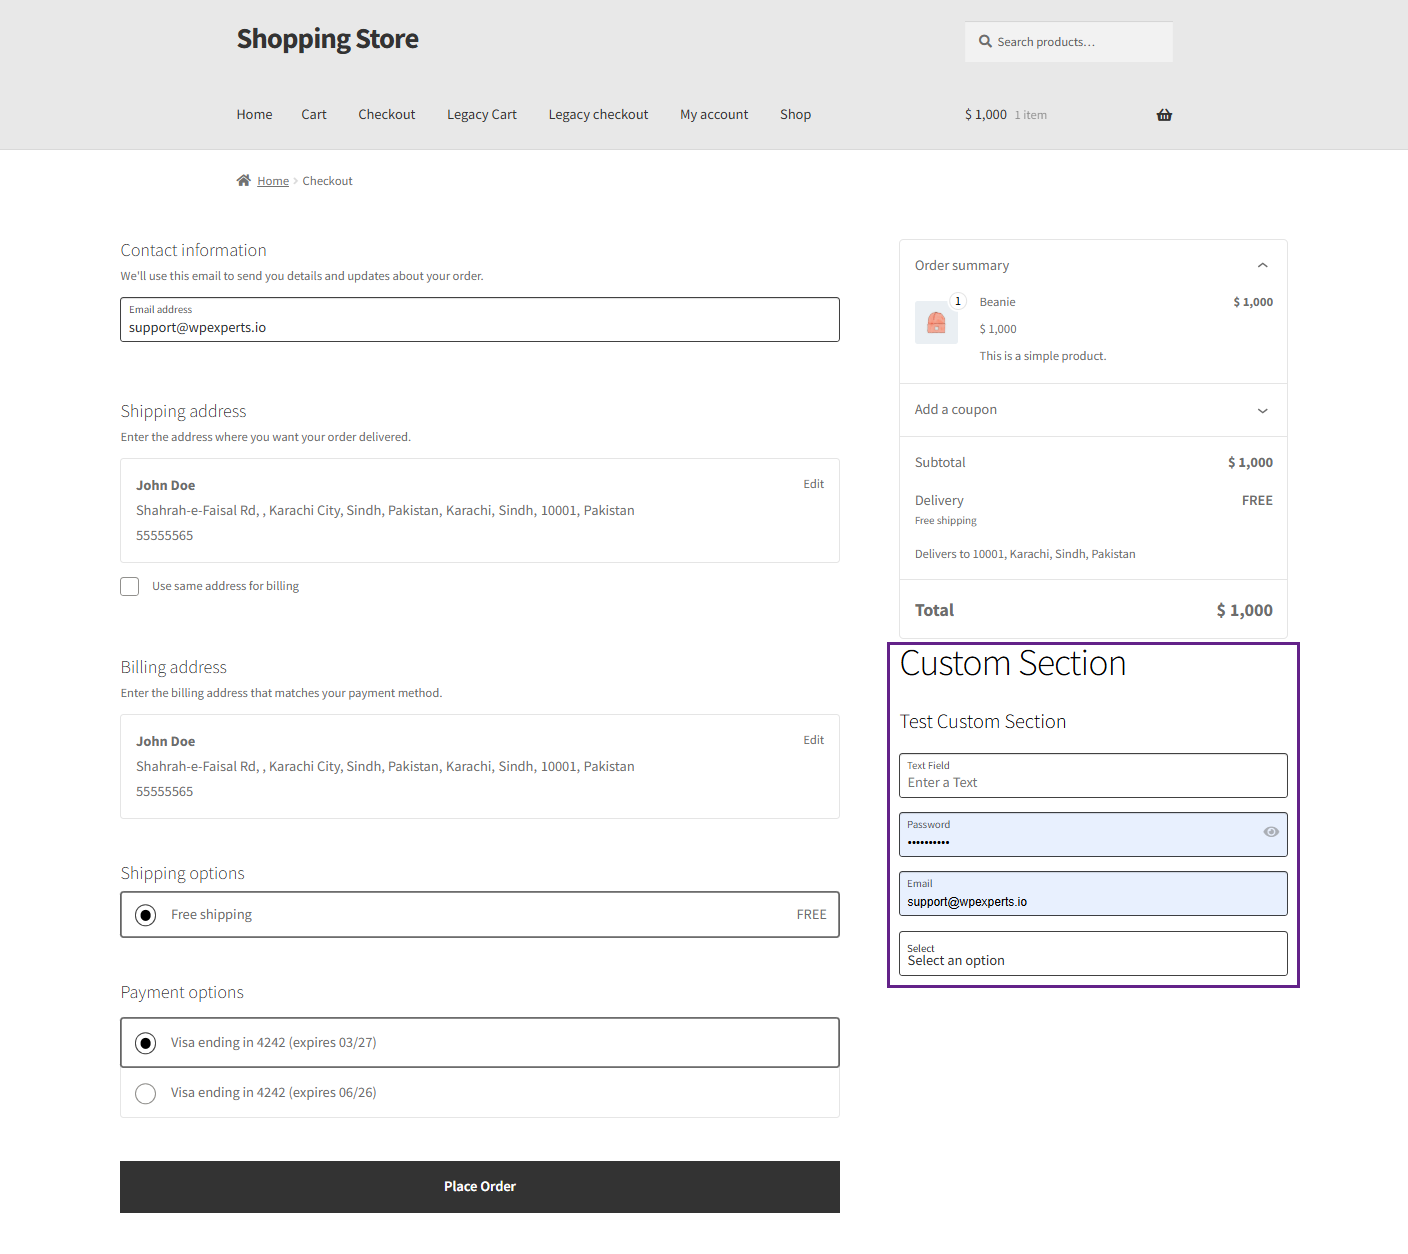
Task: Check Use same address for billing
Action: 130,586
